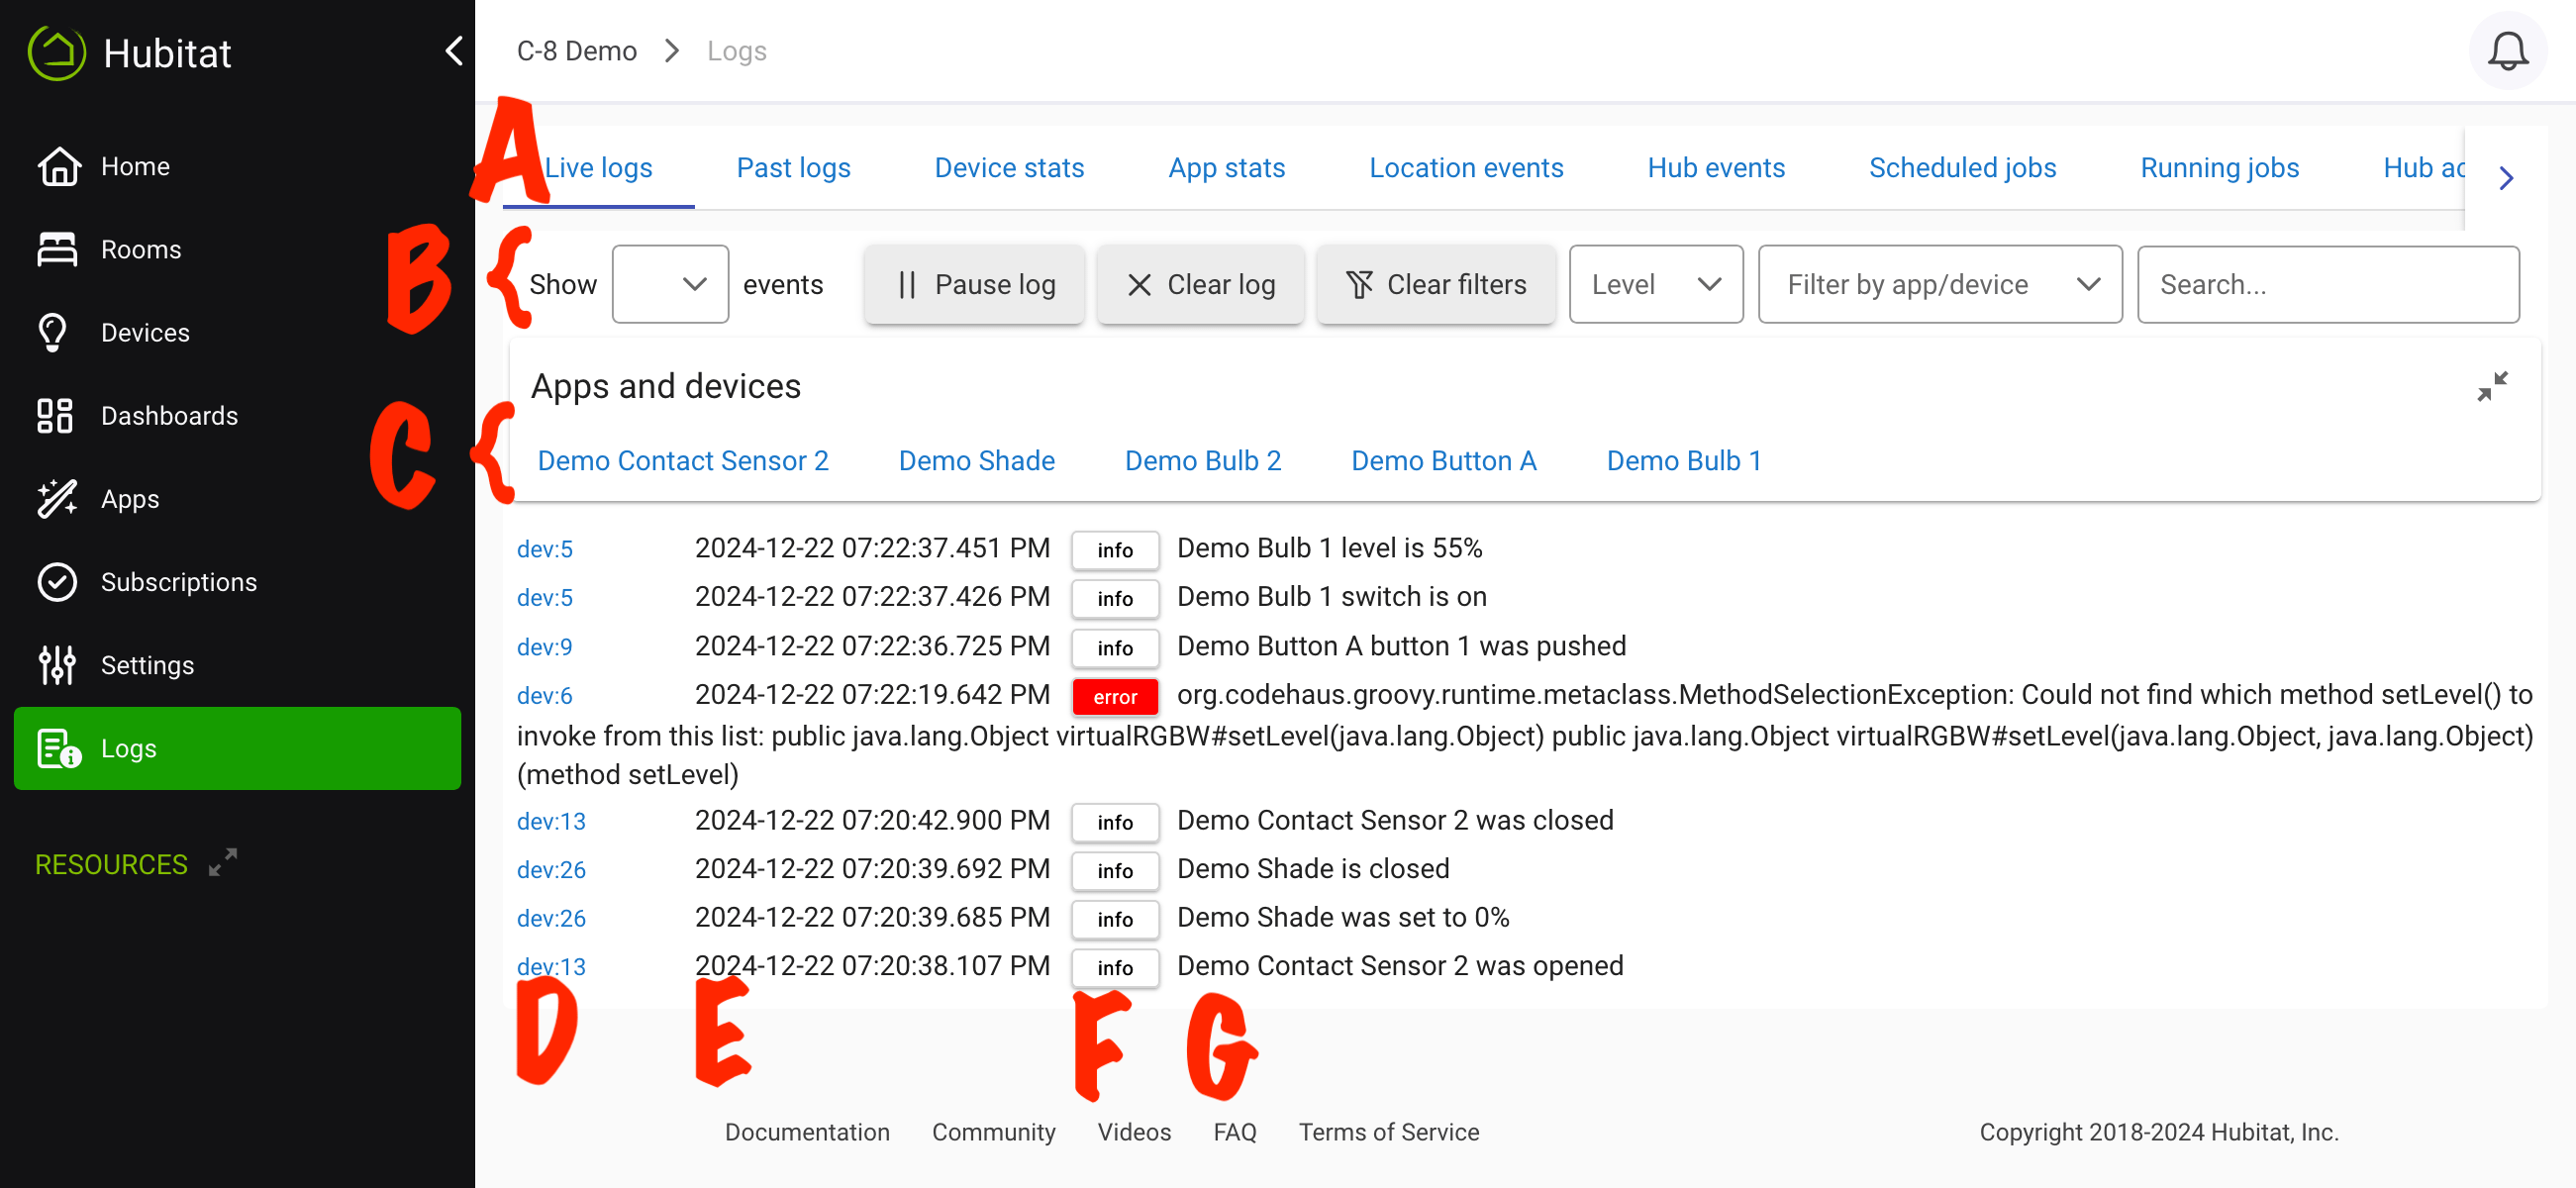Screen dimensions: 2576x1188
Task: Open the Running jobs tab
Action: pos(2219,168)
